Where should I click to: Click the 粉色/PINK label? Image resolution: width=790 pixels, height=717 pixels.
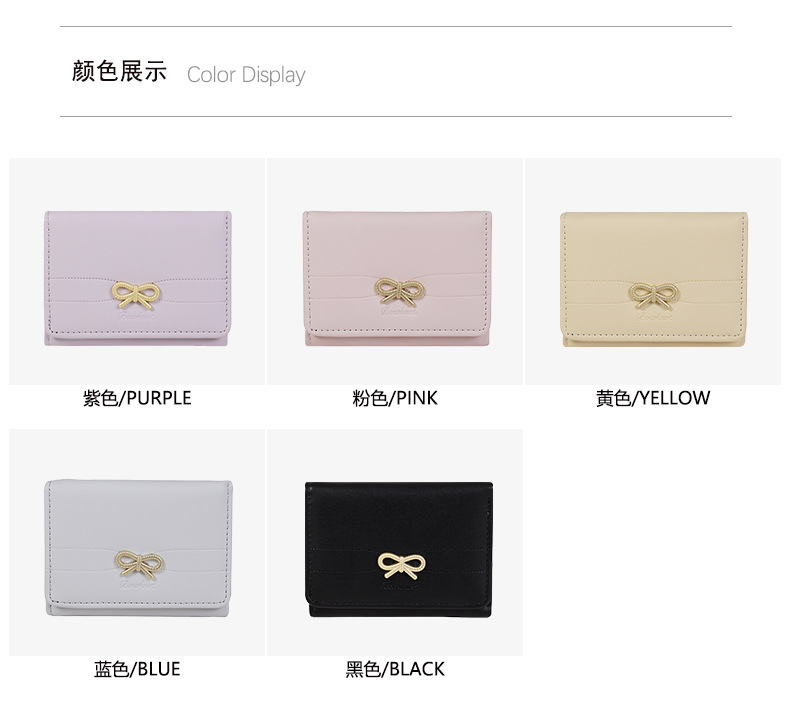[x=395, y=398]
